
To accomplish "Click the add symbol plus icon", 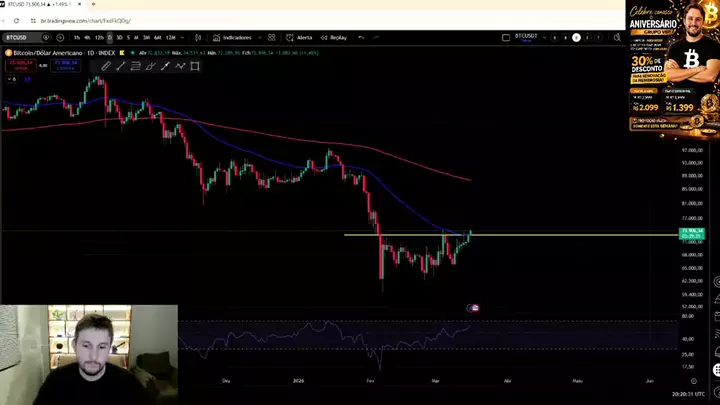I will click(62, 38).
